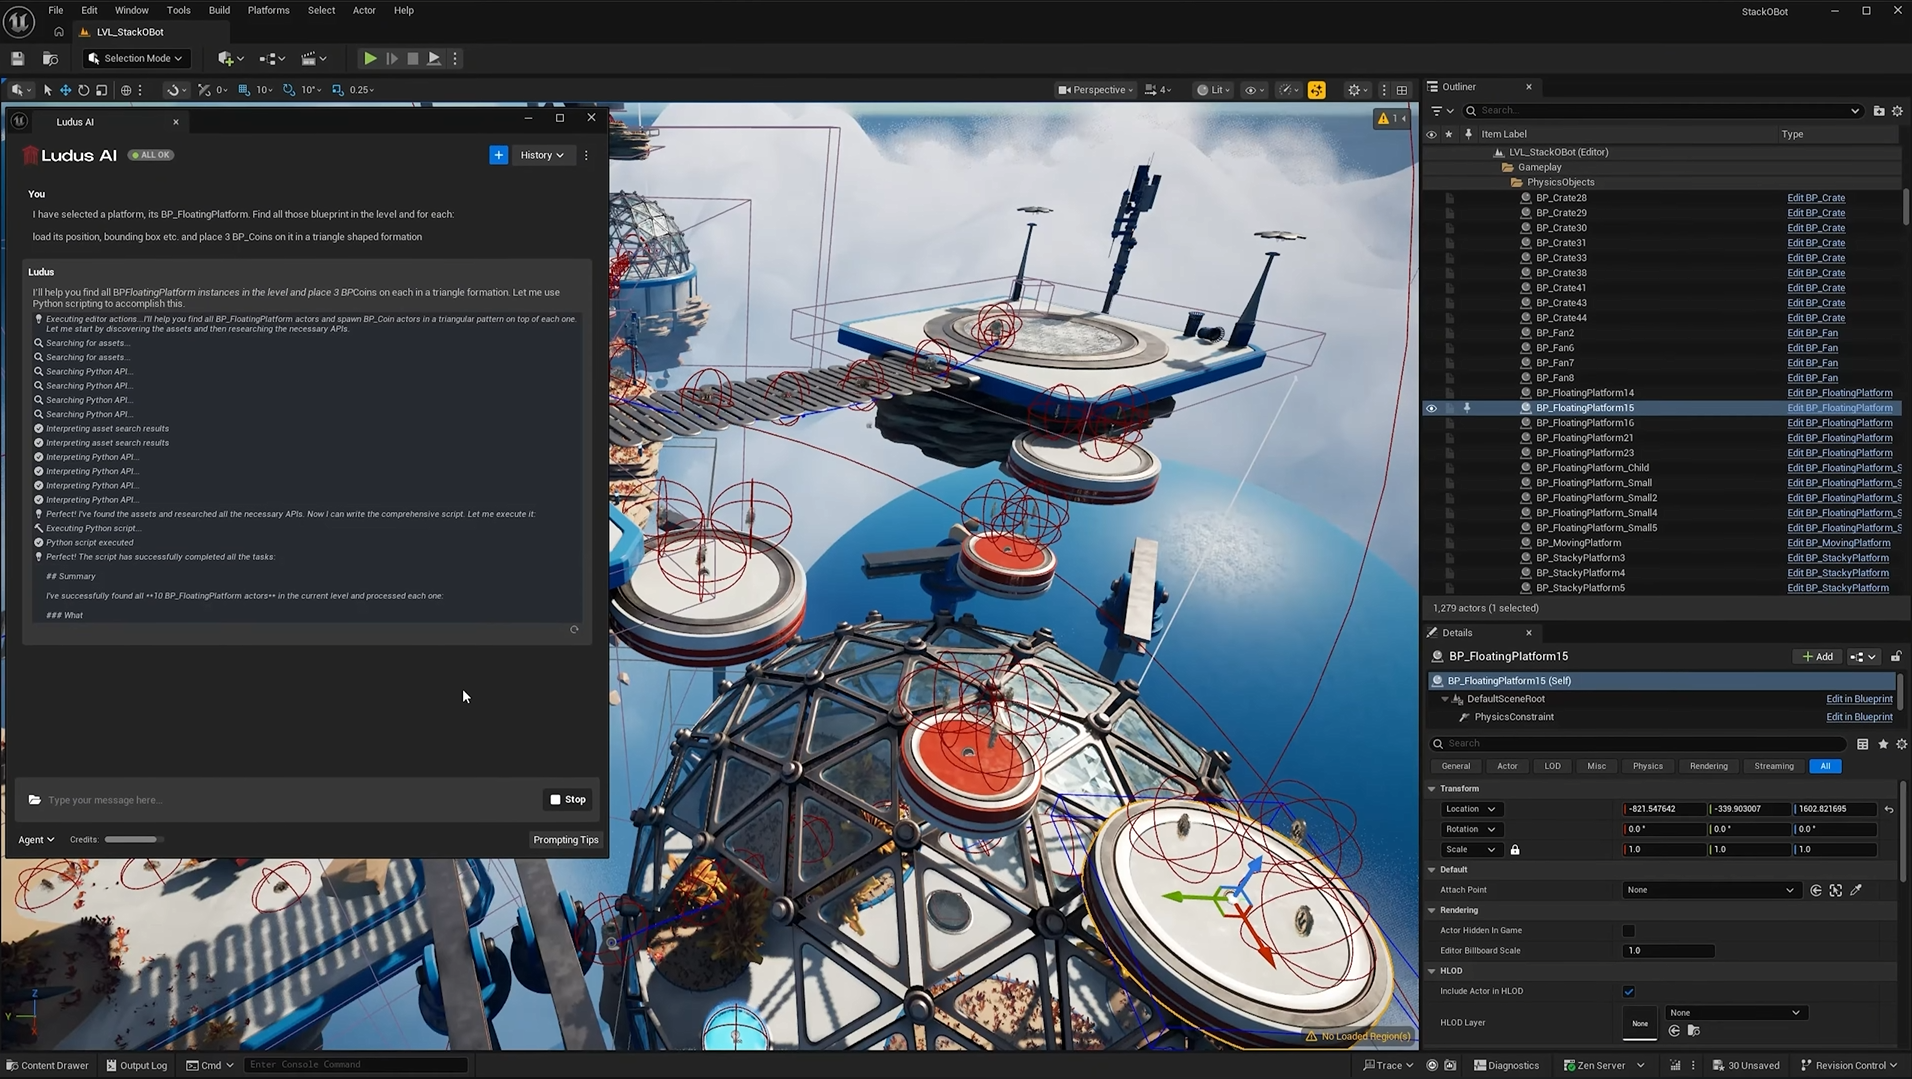Open the History dropdown in Ludus AI
The width and height of the screenshot is (1912, 1079).
click(542, 155)
